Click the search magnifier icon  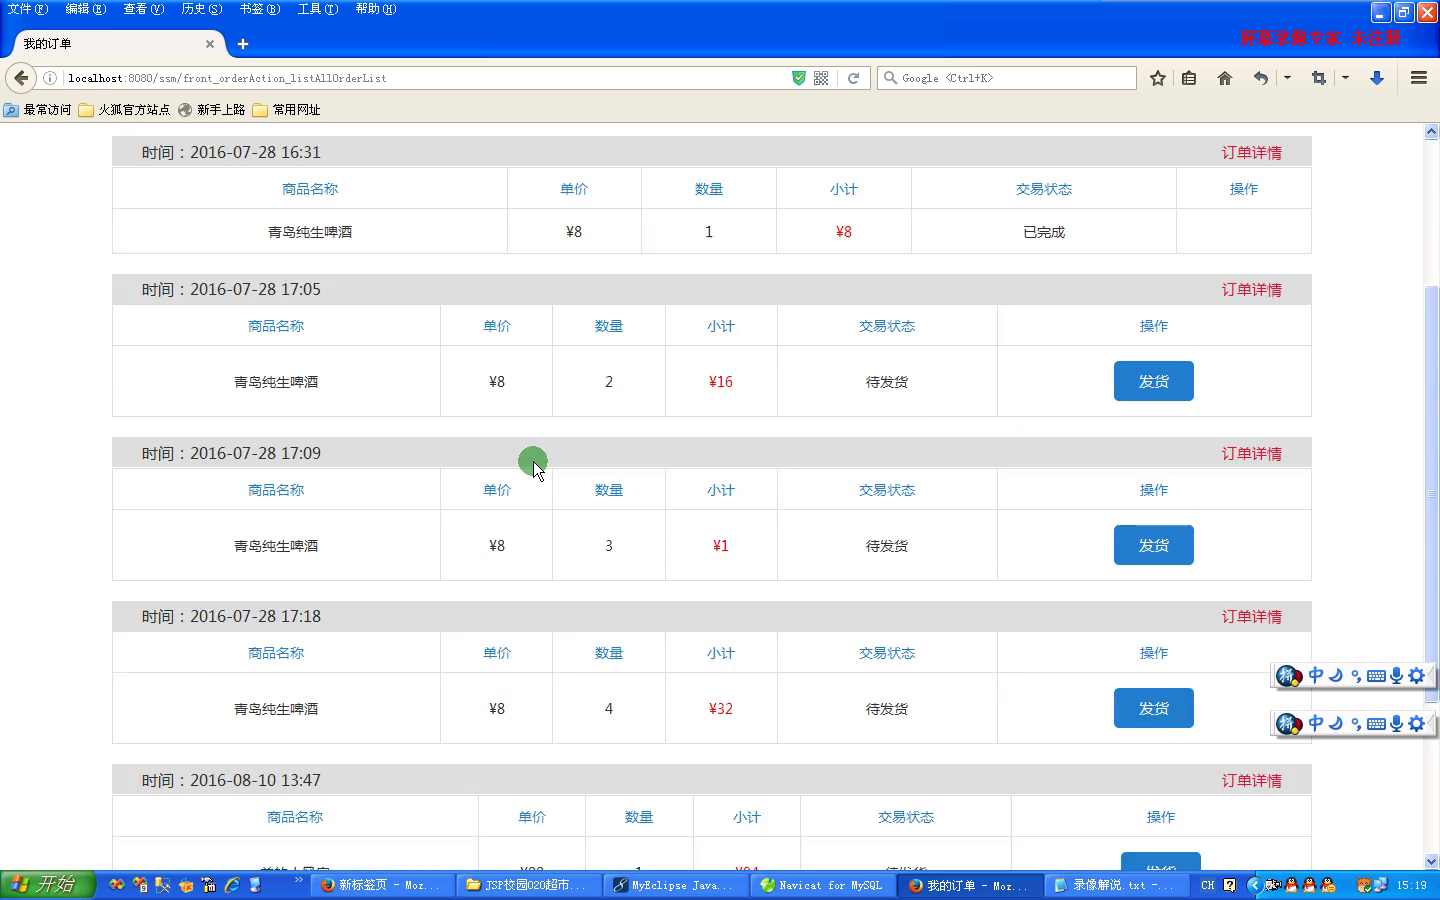click(890, 78)
